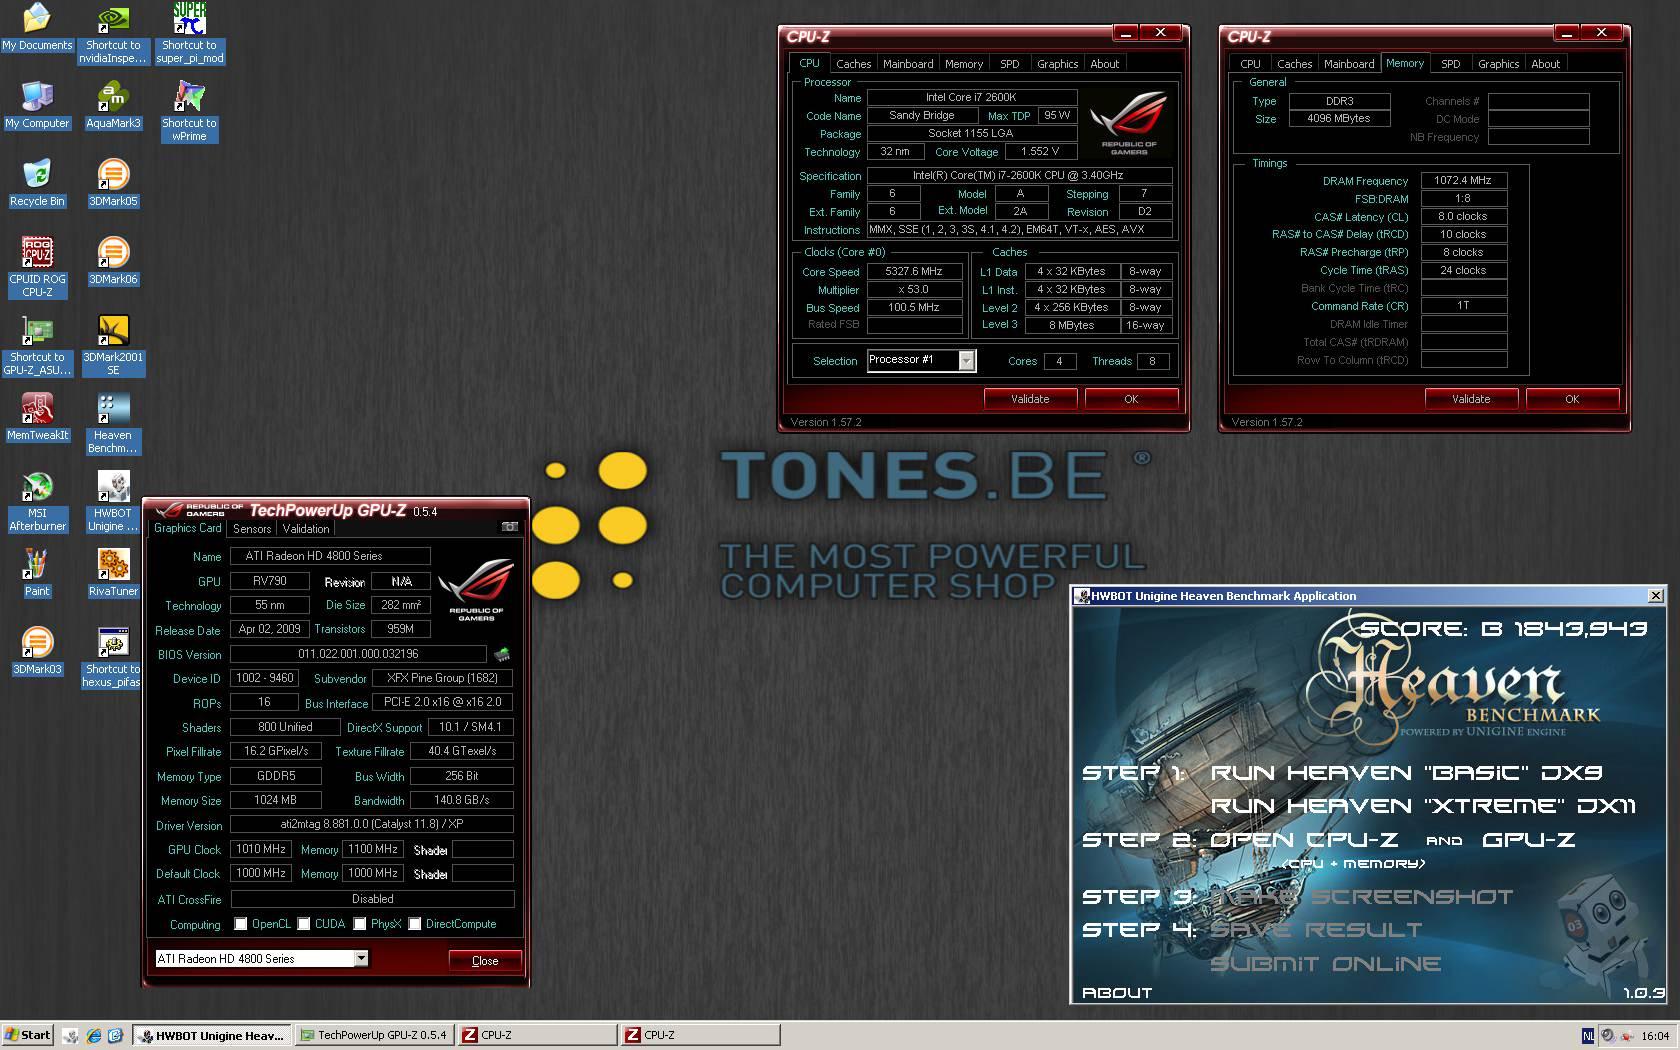The width and height of the screenshot is (1680, 1050).
Task: Open the Recycle Bin
Action: [x=37, y=183]
